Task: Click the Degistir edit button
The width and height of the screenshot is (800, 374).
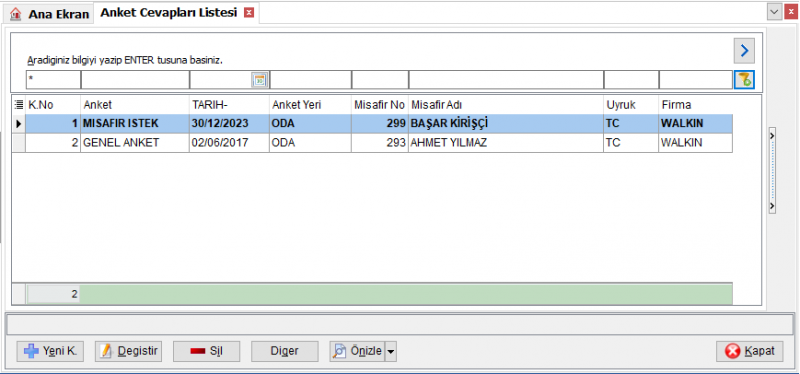Action: point(129,351)
